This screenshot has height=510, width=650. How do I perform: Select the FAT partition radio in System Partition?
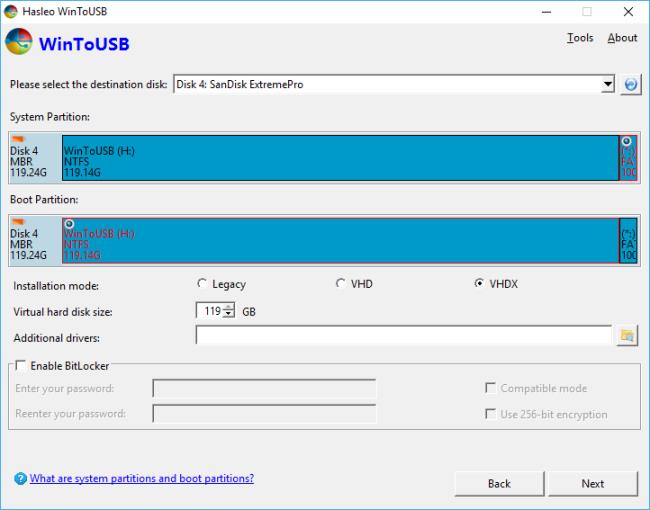pos(626,141)
